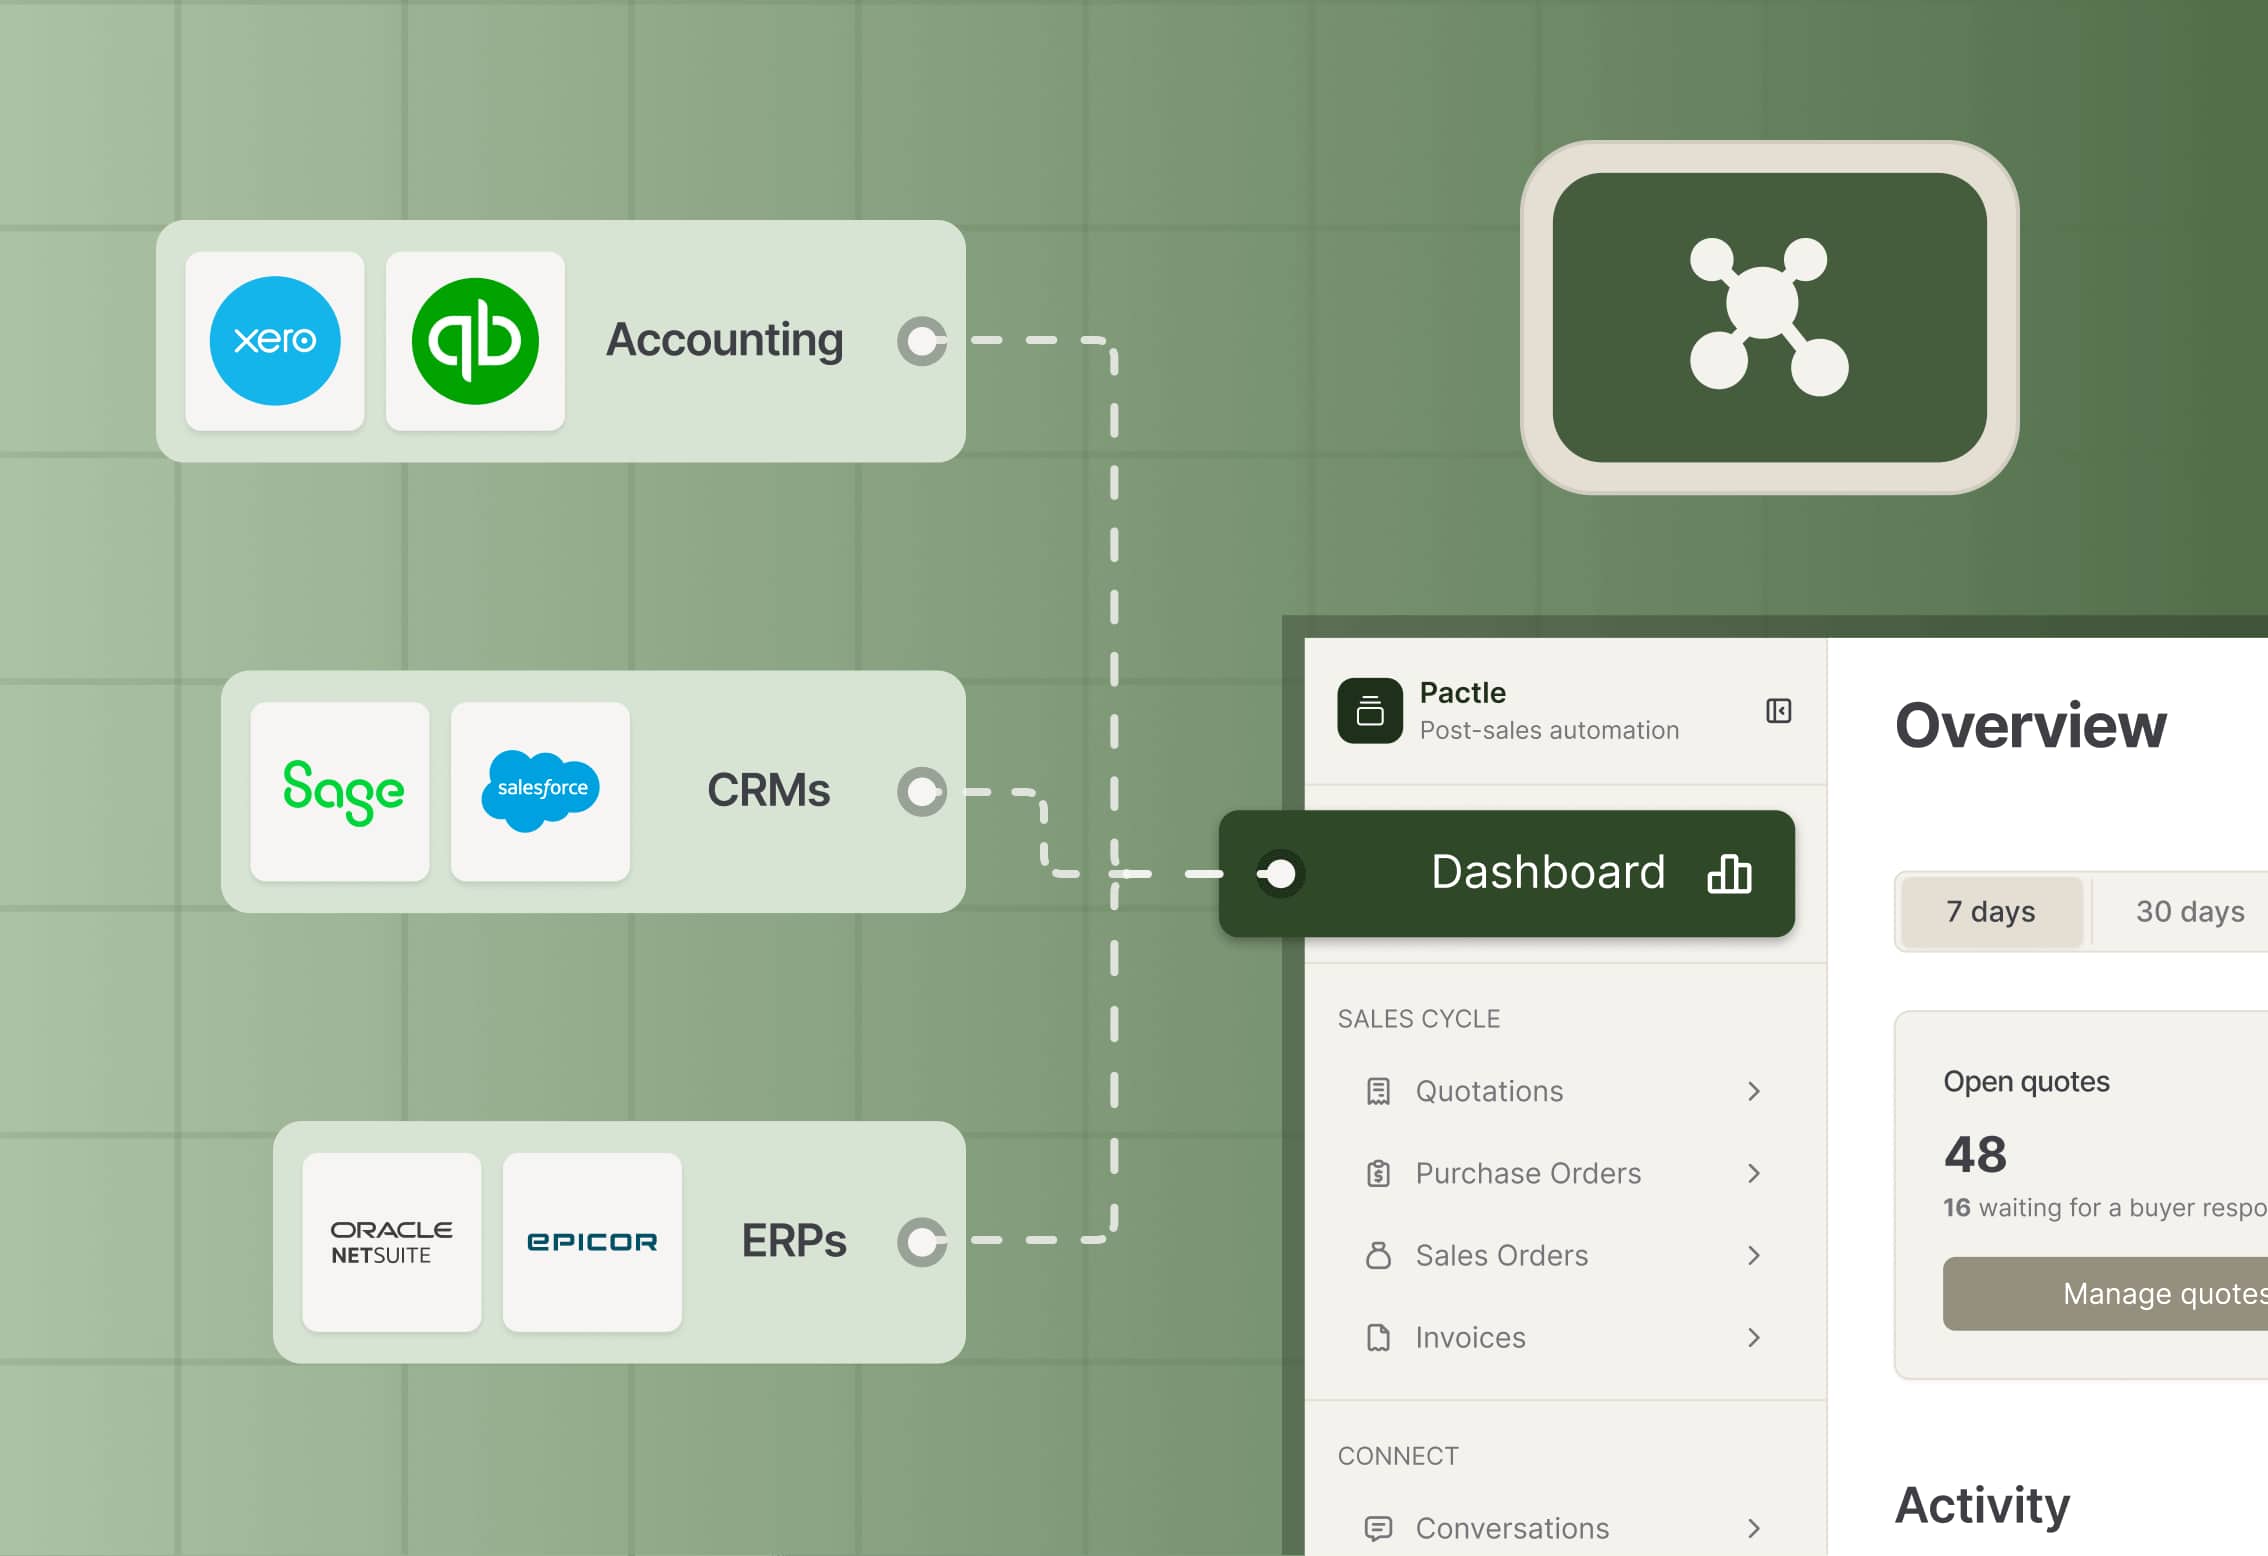
Task: Toggle the Accounting connection node
Action: coord(920,341)
